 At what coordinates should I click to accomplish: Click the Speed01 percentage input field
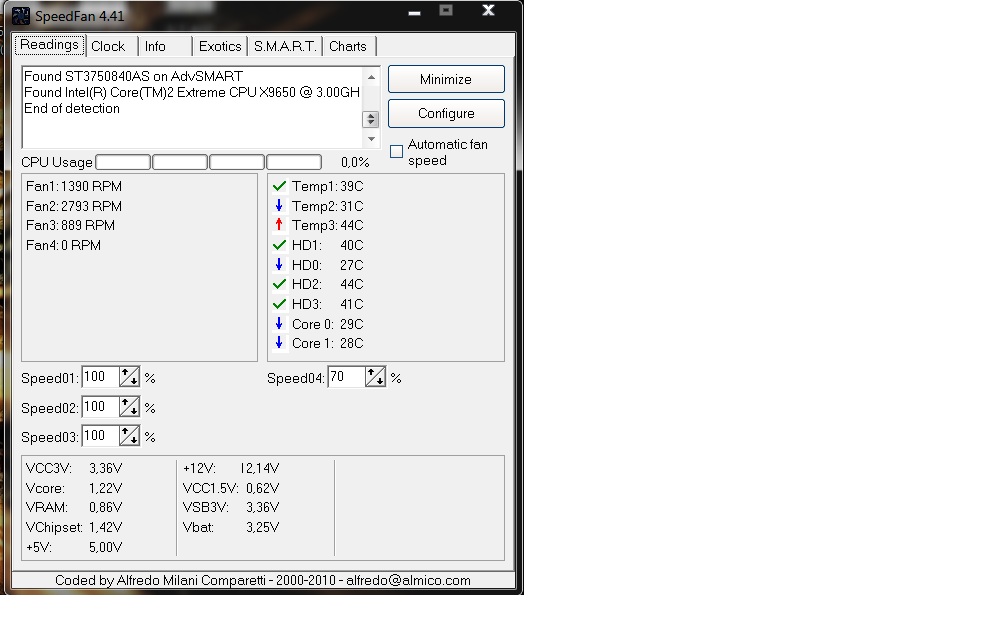pyautogui.click(x=100, y=377)
